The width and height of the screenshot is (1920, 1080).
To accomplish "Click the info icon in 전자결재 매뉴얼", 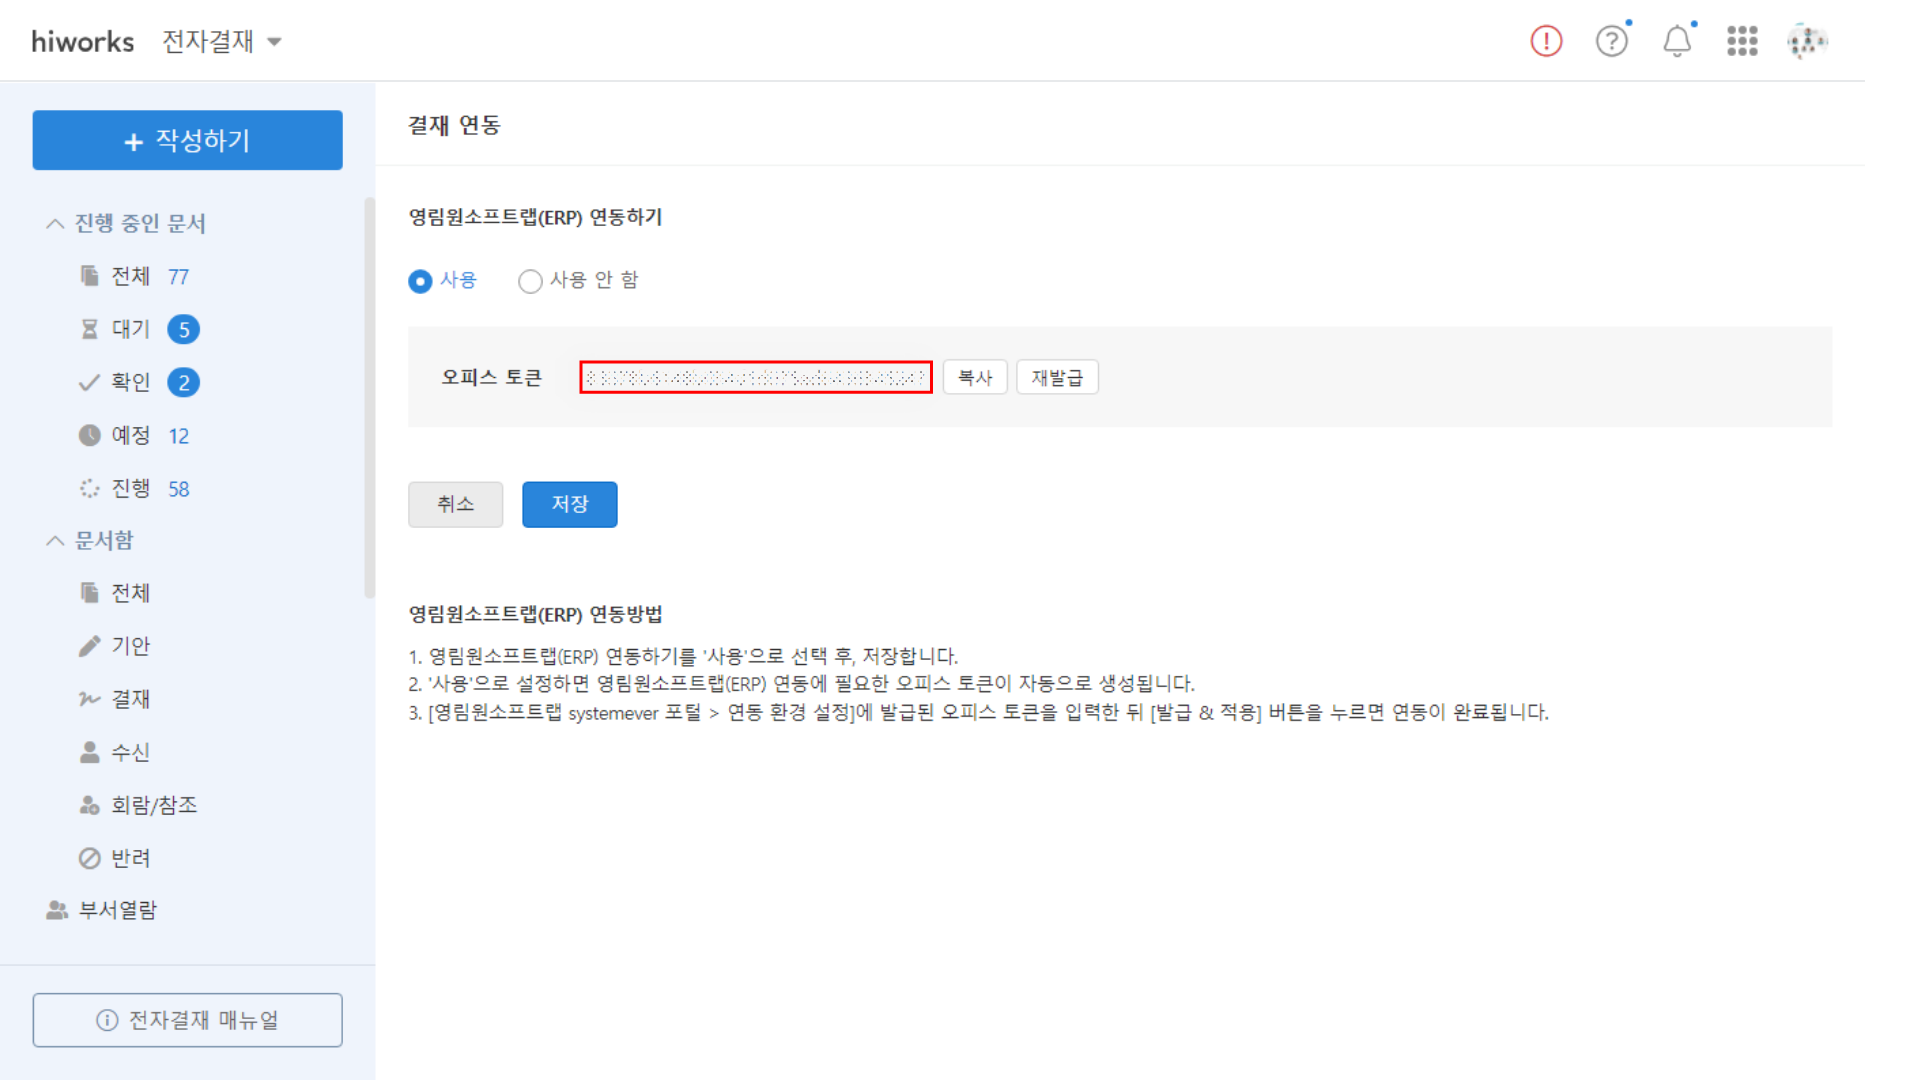I will click(x=107, y=1020).
